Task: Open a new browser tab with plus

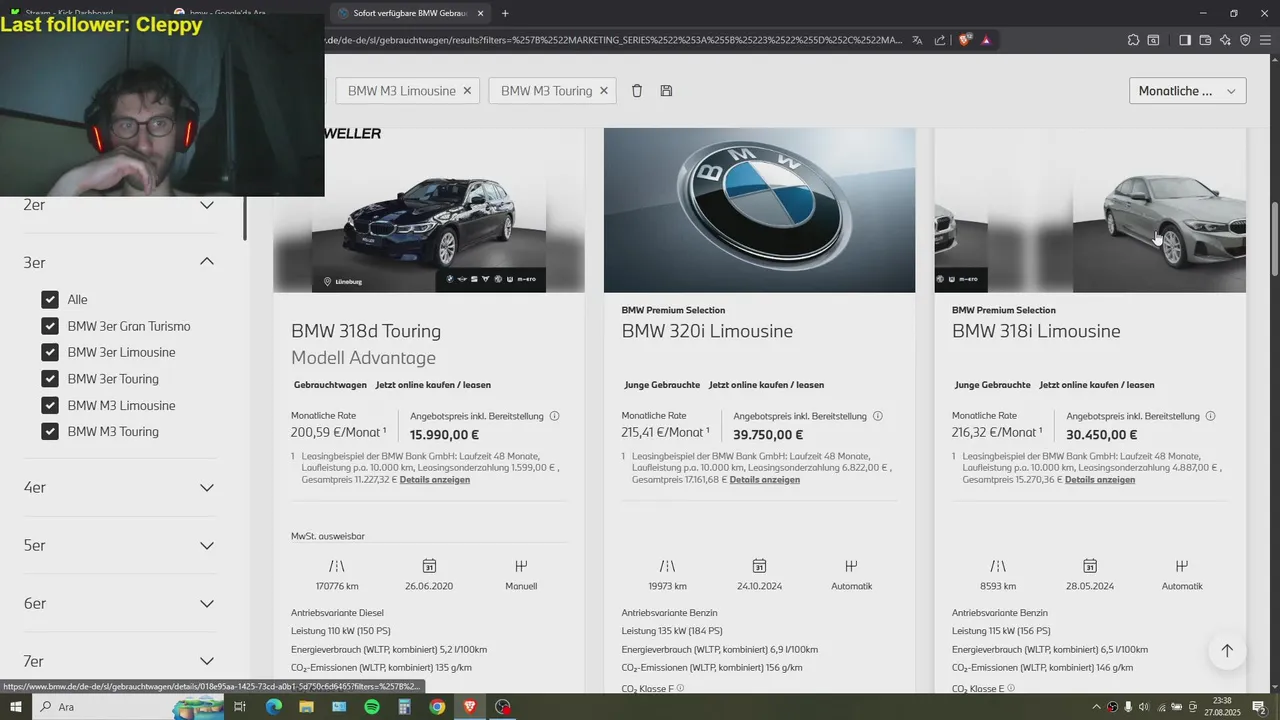Action: pyautogui.click(x=505, y=13)
